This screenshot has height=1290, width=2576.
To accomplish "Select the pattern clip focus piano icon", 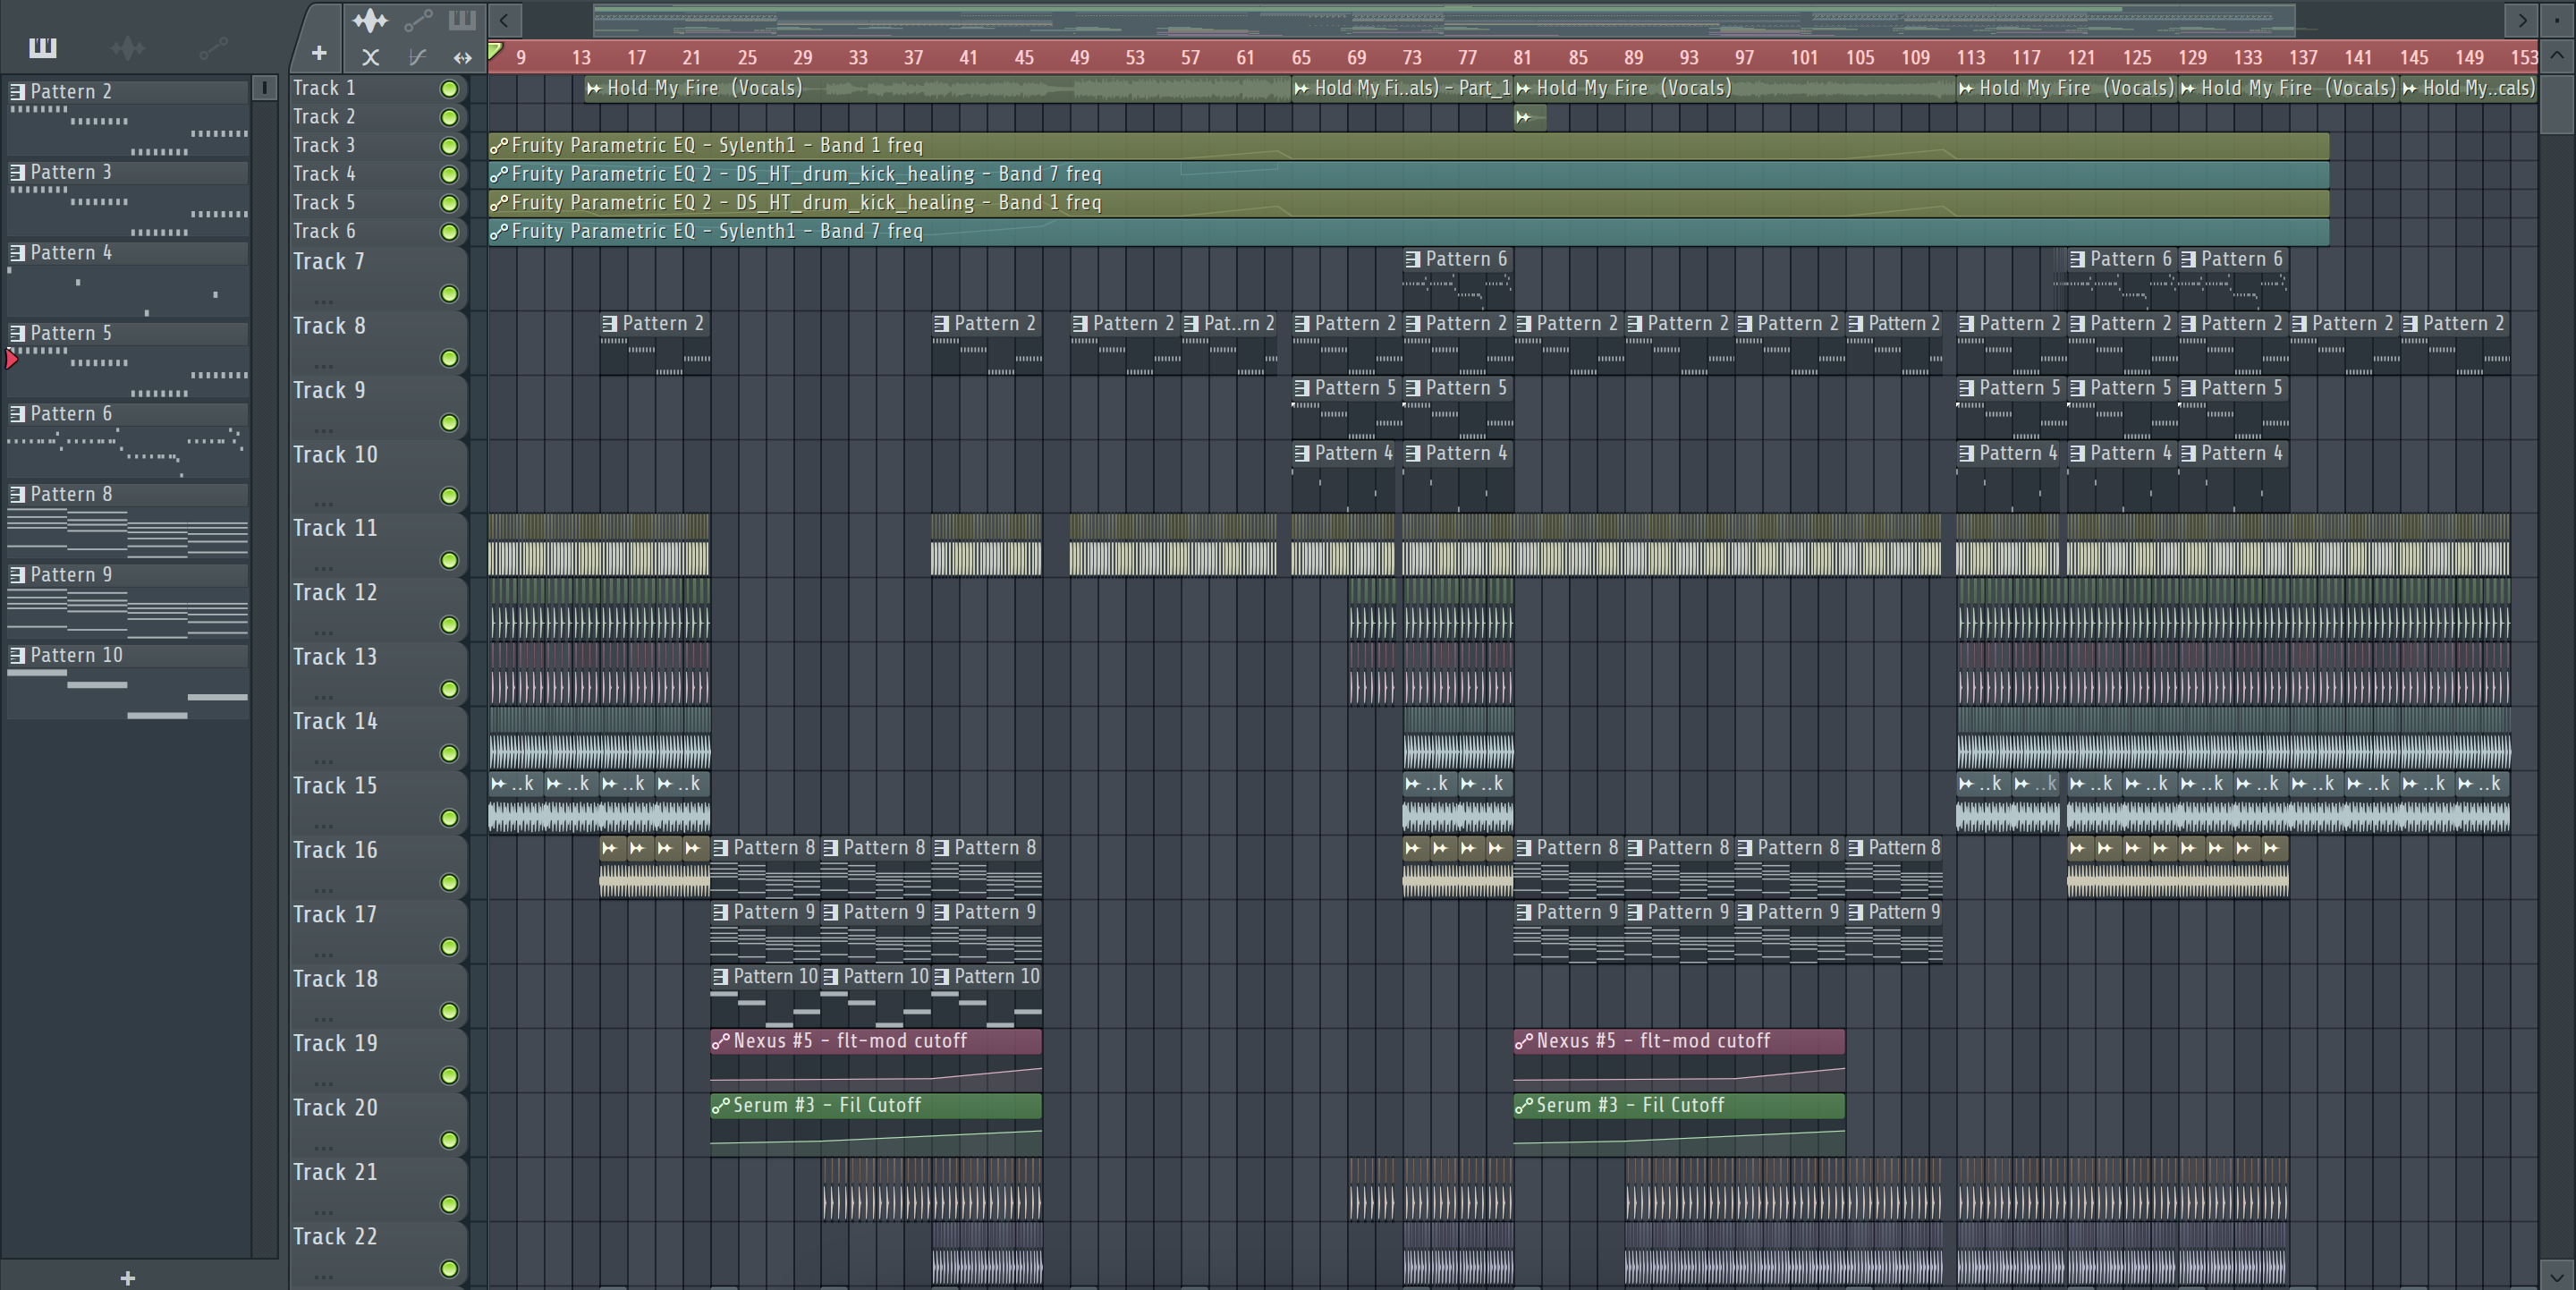I will coord(462,20).
